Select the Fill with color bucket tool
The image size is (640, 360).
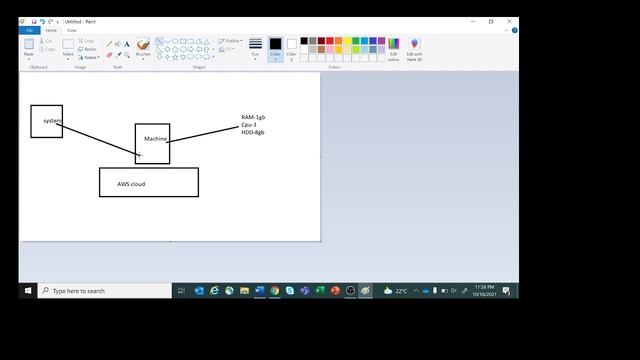click(x=118, y=44)
